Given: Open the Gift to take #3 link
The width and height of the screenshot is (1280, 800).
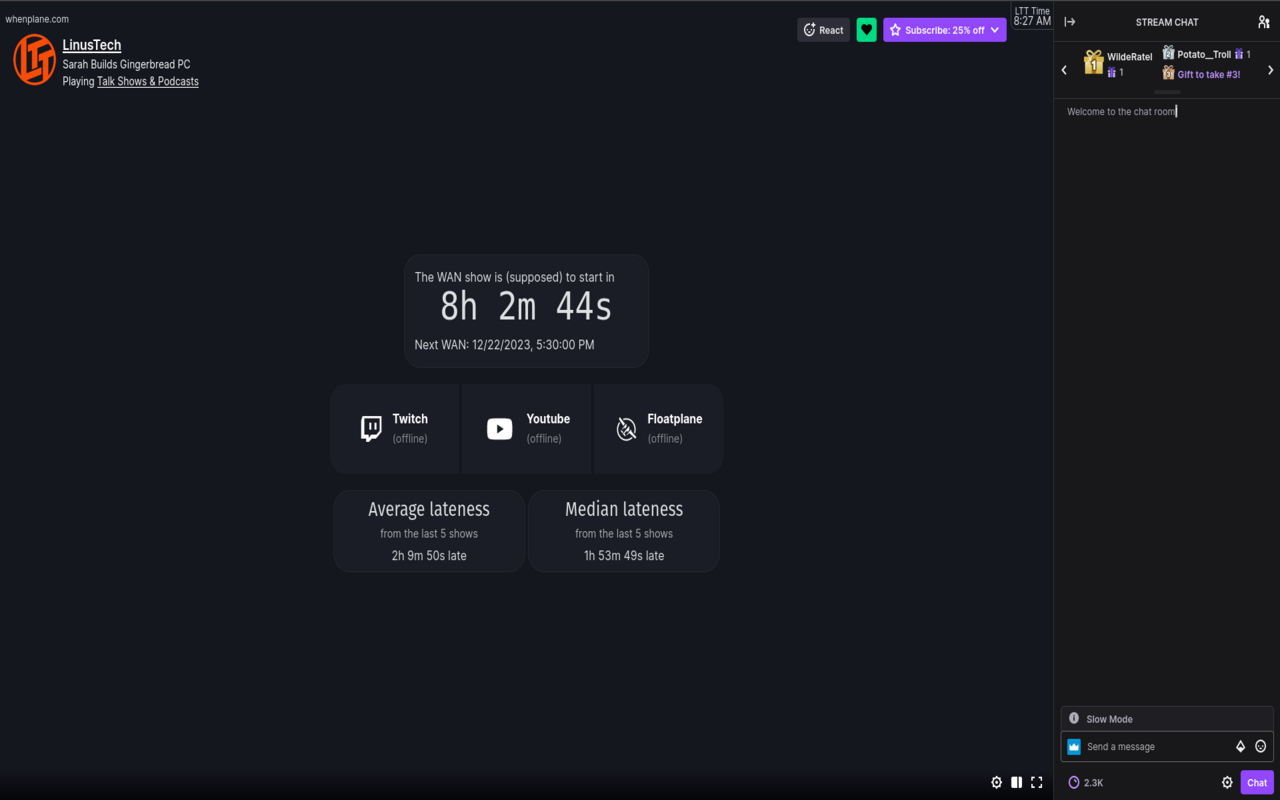Looking at the screenshot, I should tap(1207, 73).
